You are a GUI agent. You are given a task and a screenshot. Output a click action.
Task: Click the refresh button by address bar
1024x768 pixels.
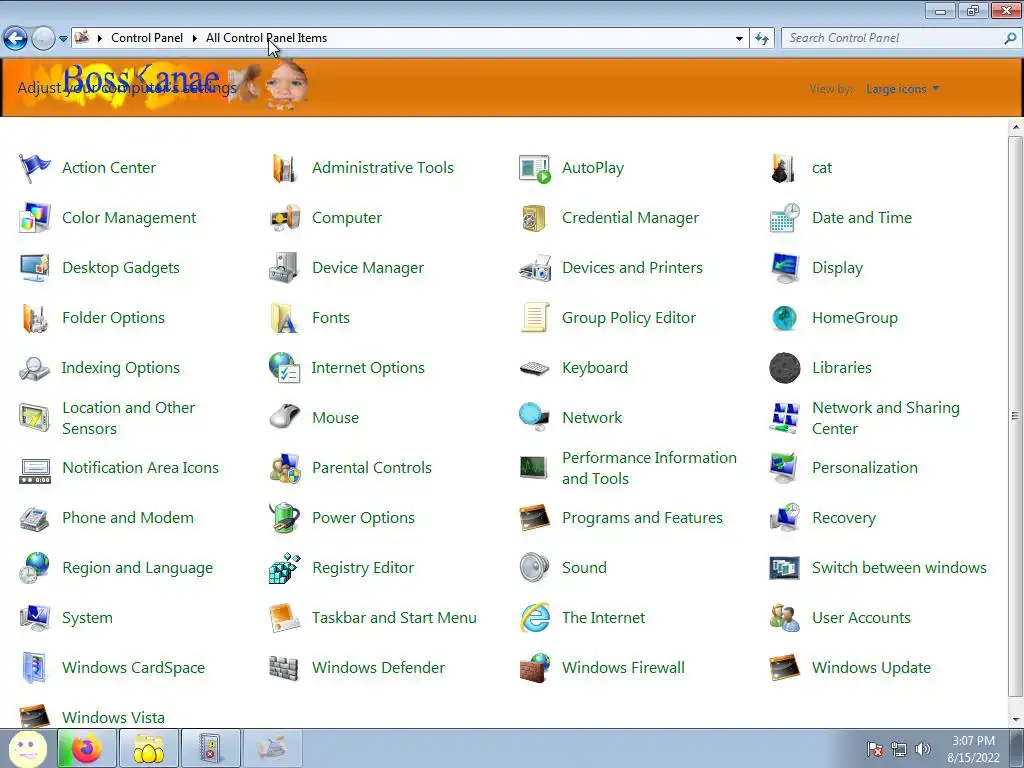click(762, 39)
